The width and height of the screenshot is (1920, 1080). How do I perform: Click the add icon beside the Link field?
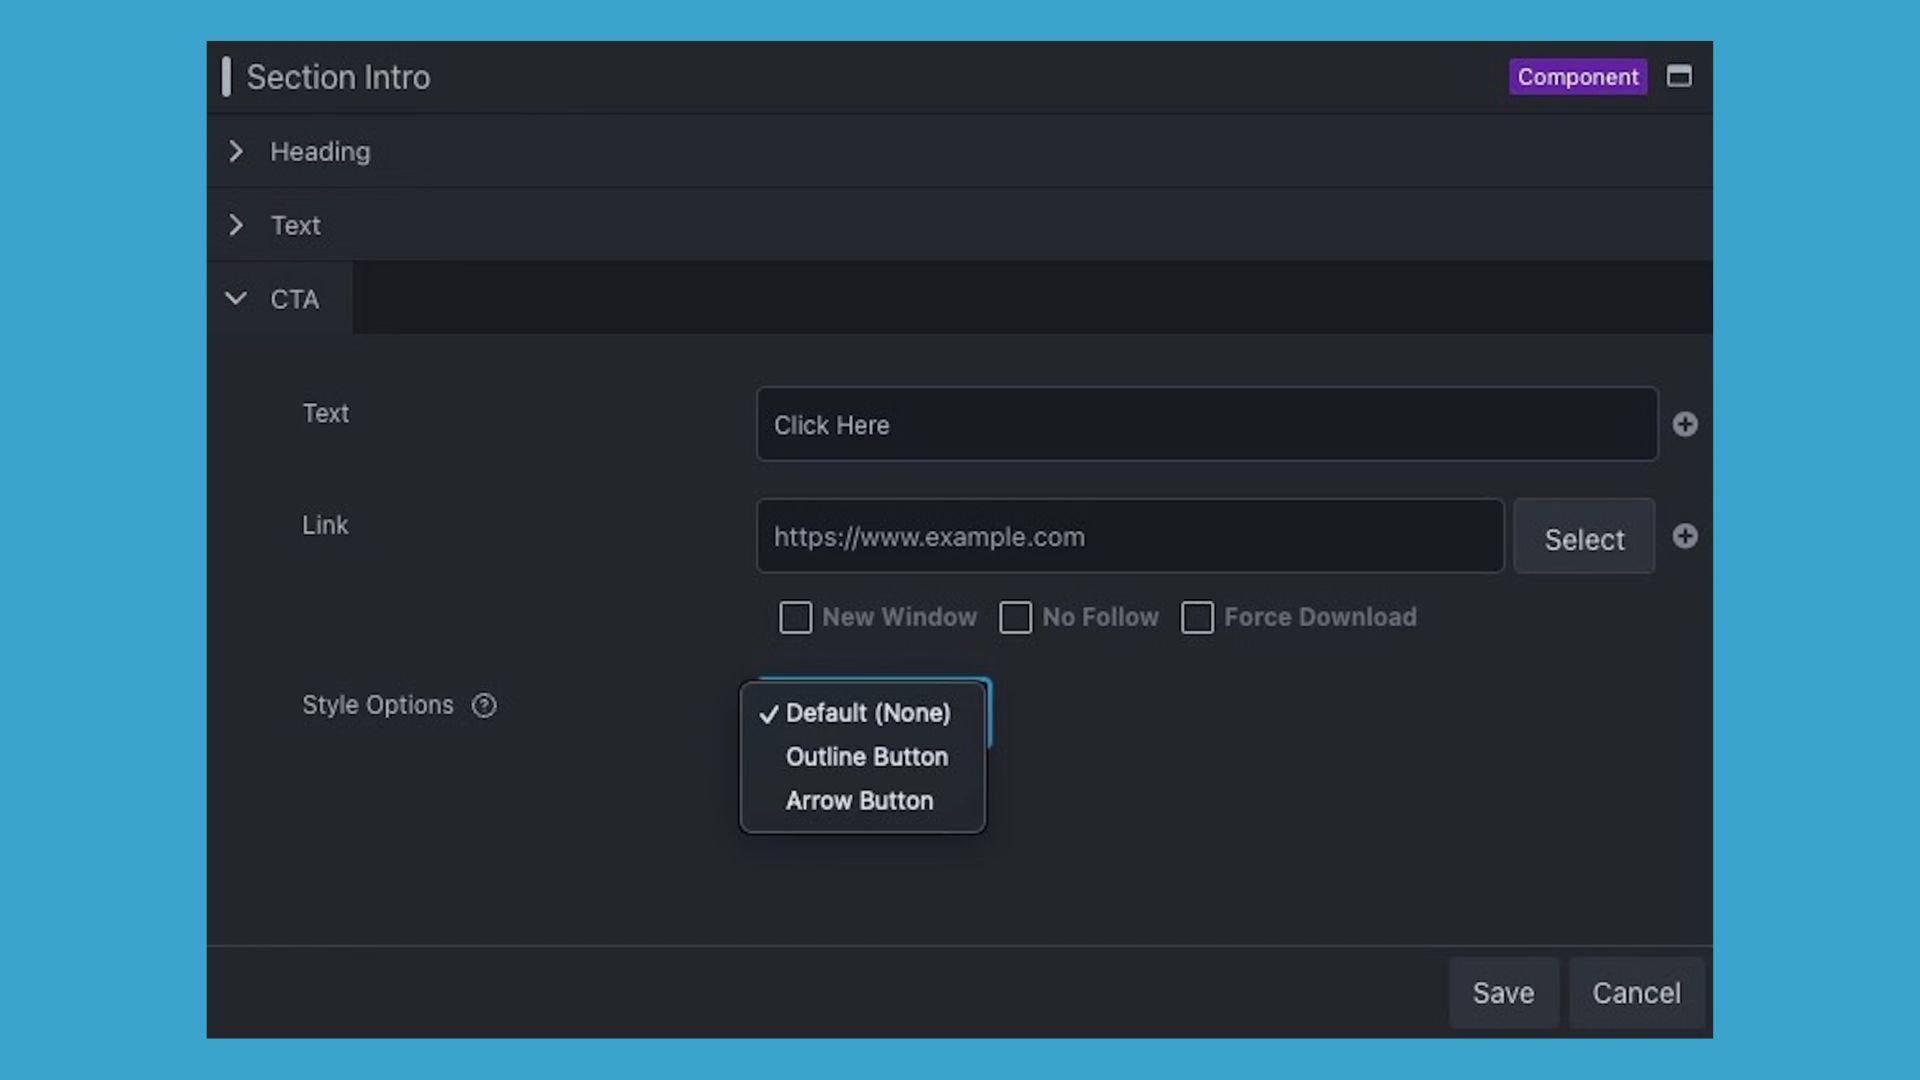pos(1686,536)
